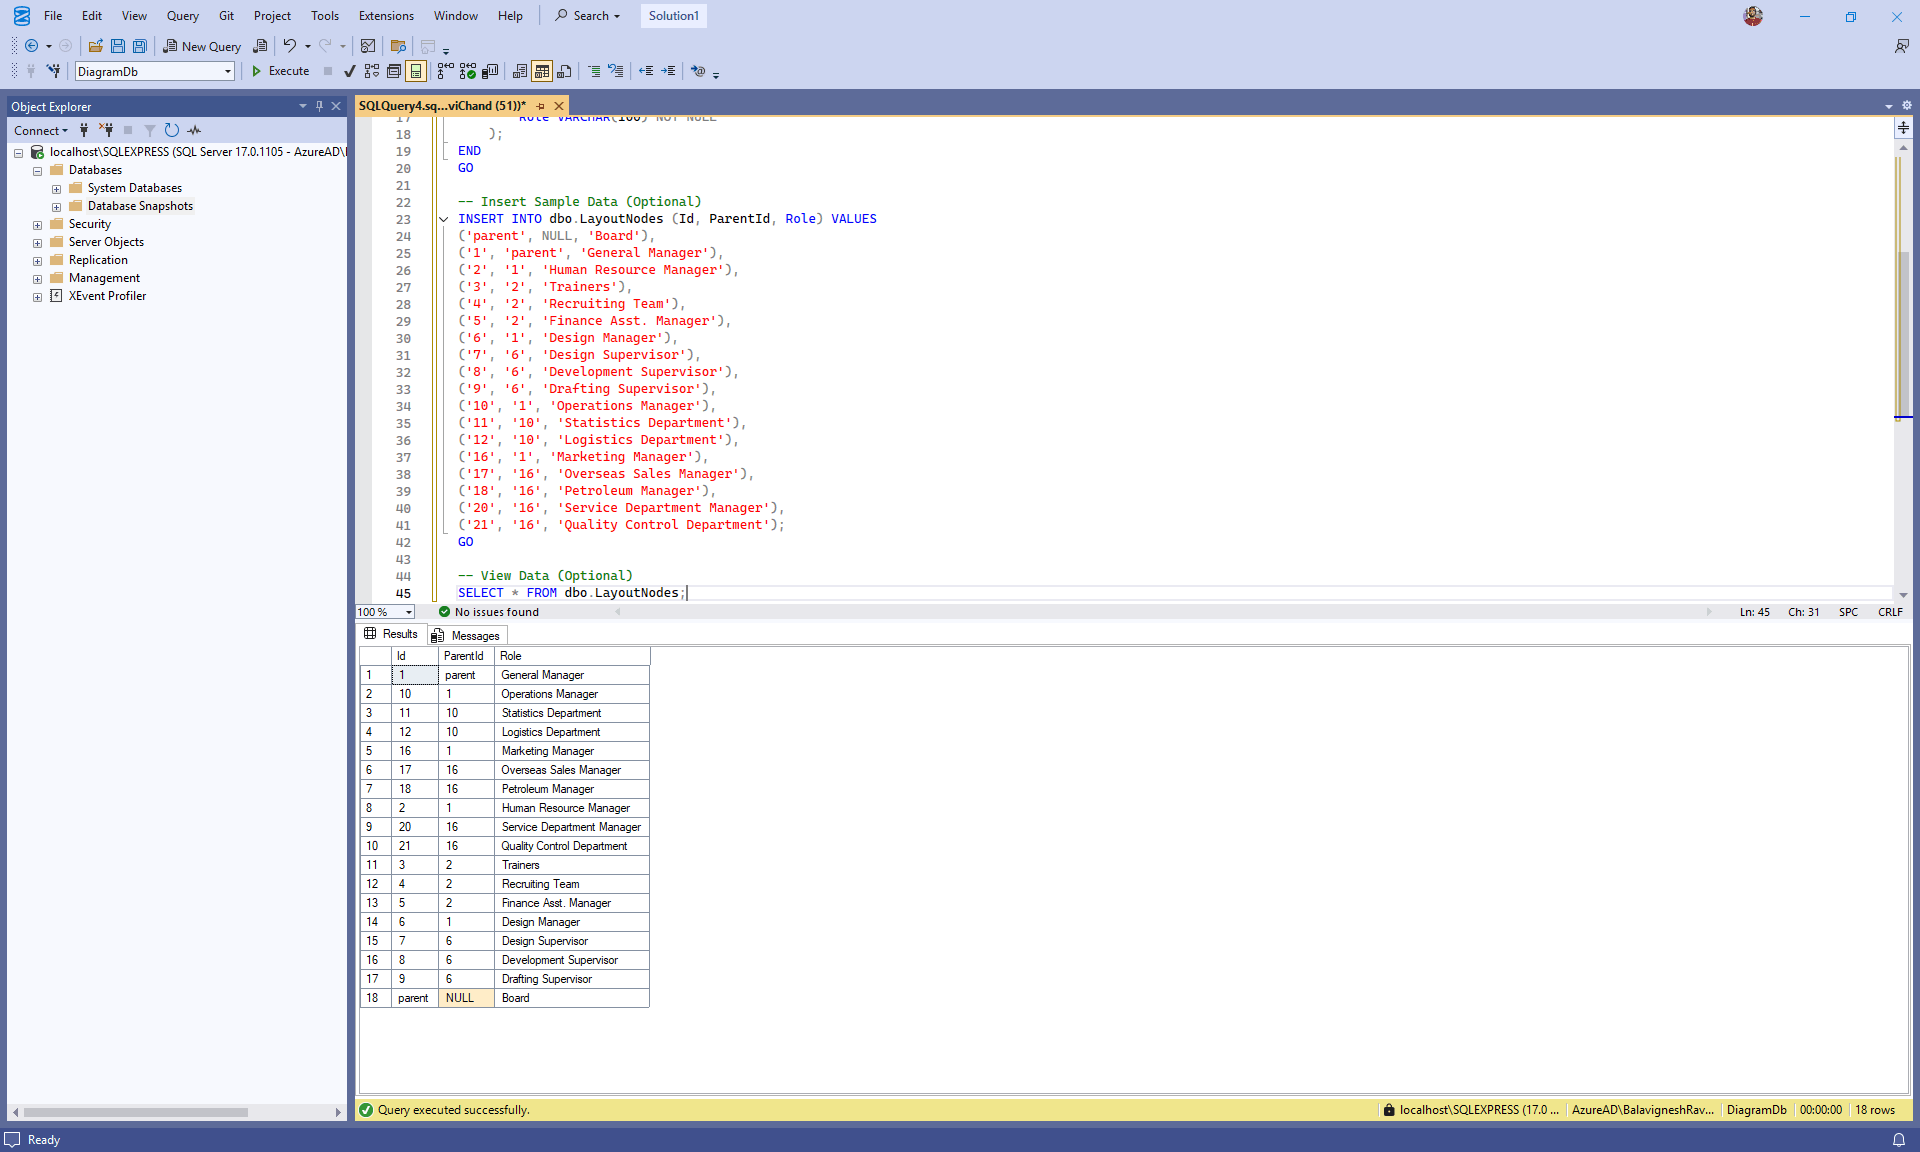This screenshot has height=1152, width=1920.
Task: Click the Save All icon
Action: (140, 46)
